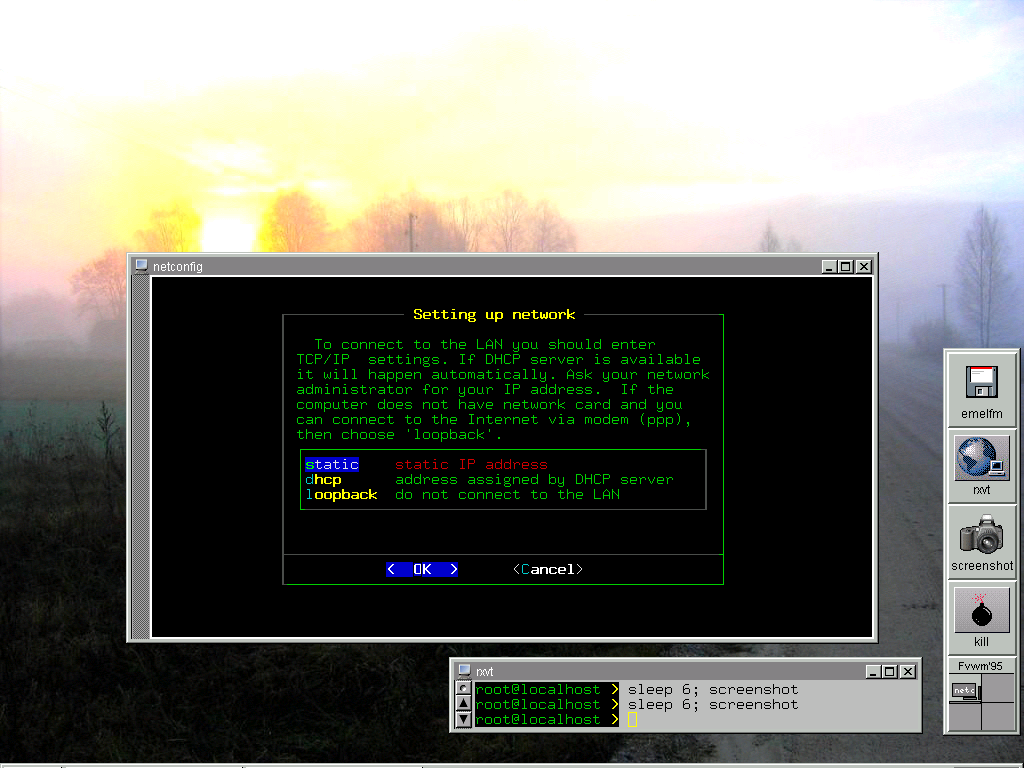
Task: Click the 'address assigned by DHCP server' description
Action: pos(534,479)
